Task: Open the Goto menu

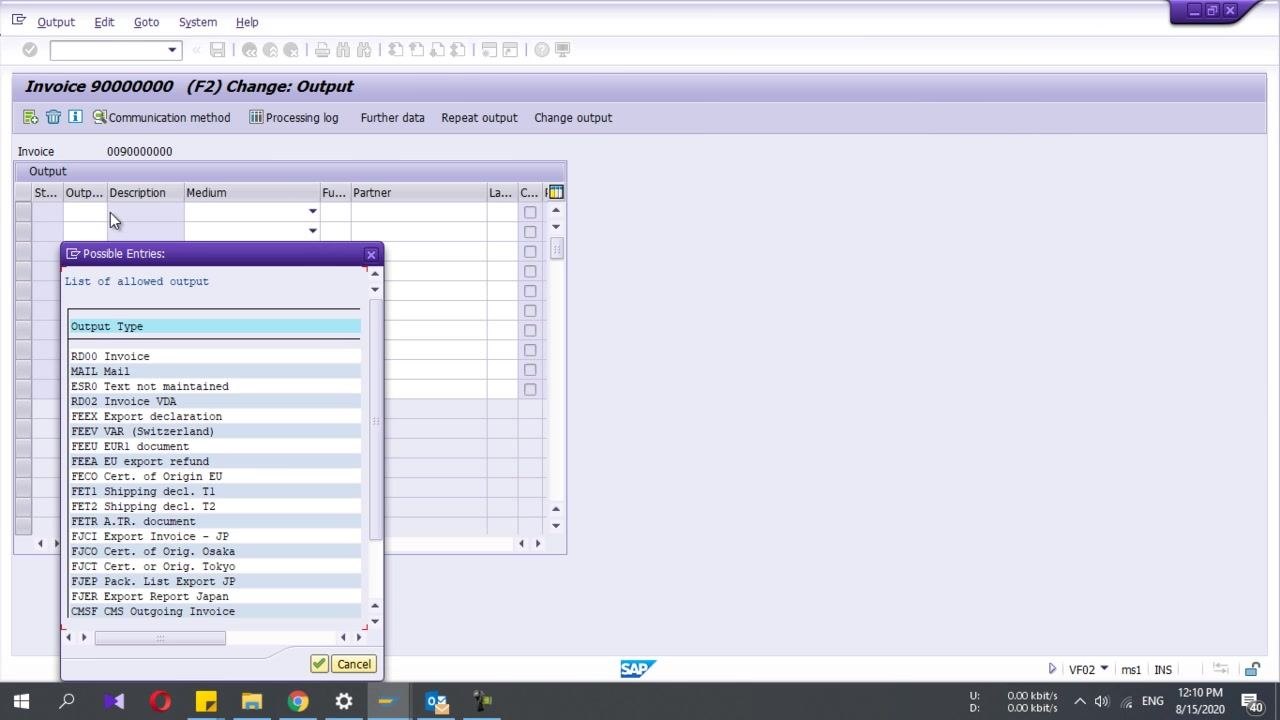Action: (x=146, y=22)
